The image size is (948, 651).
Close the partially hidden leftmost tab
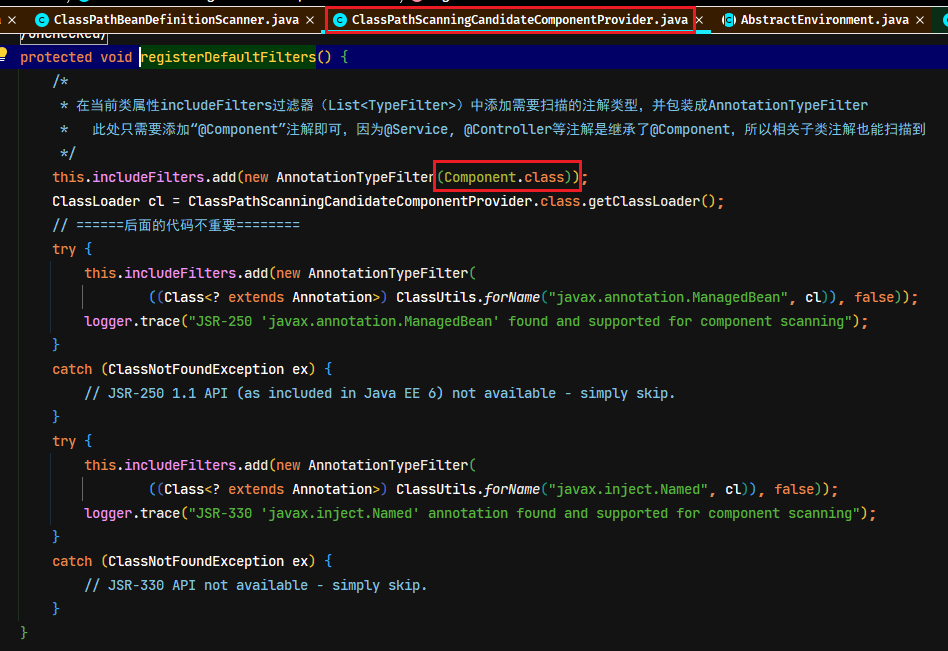12,20
